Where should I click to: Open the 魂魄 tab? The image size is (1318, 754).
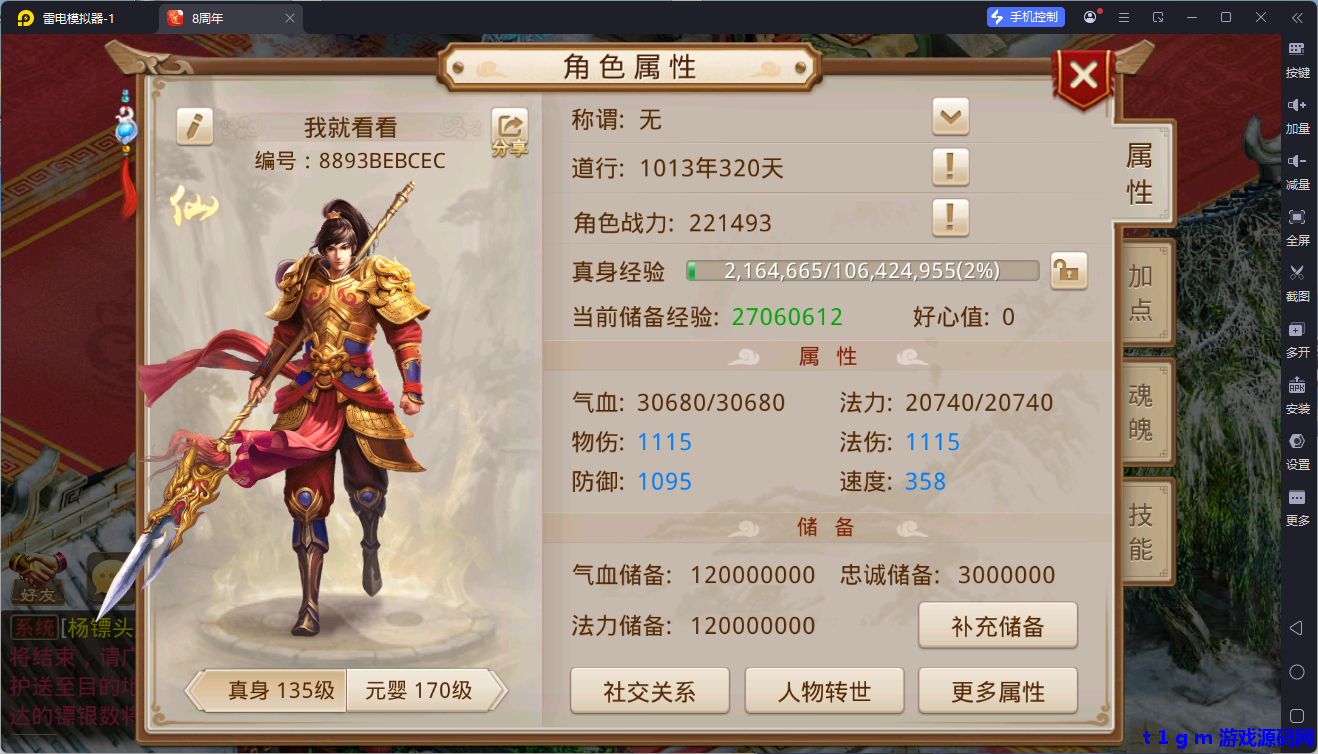(x=1142, y=412)
